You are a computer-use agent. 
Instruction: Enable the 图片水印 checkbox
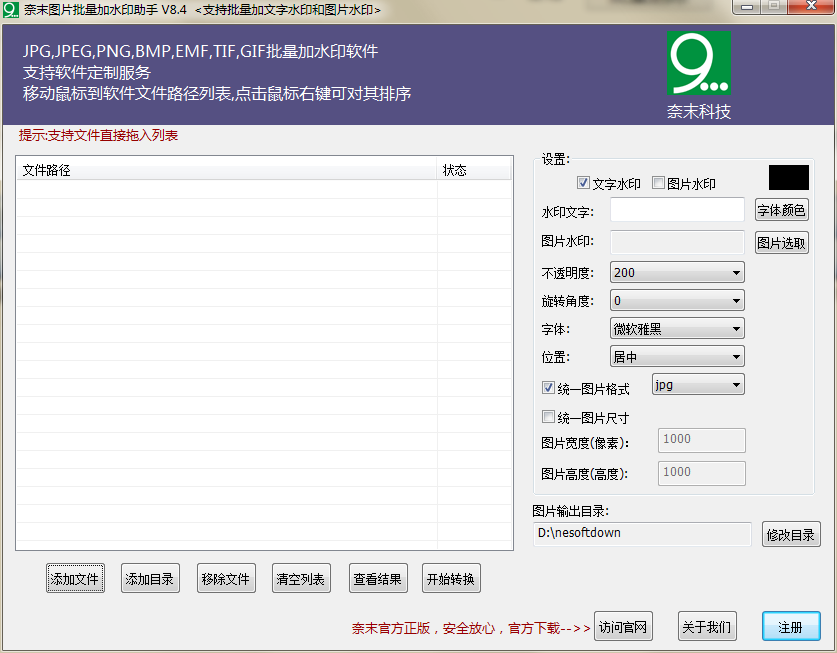(x=657, y=182)
